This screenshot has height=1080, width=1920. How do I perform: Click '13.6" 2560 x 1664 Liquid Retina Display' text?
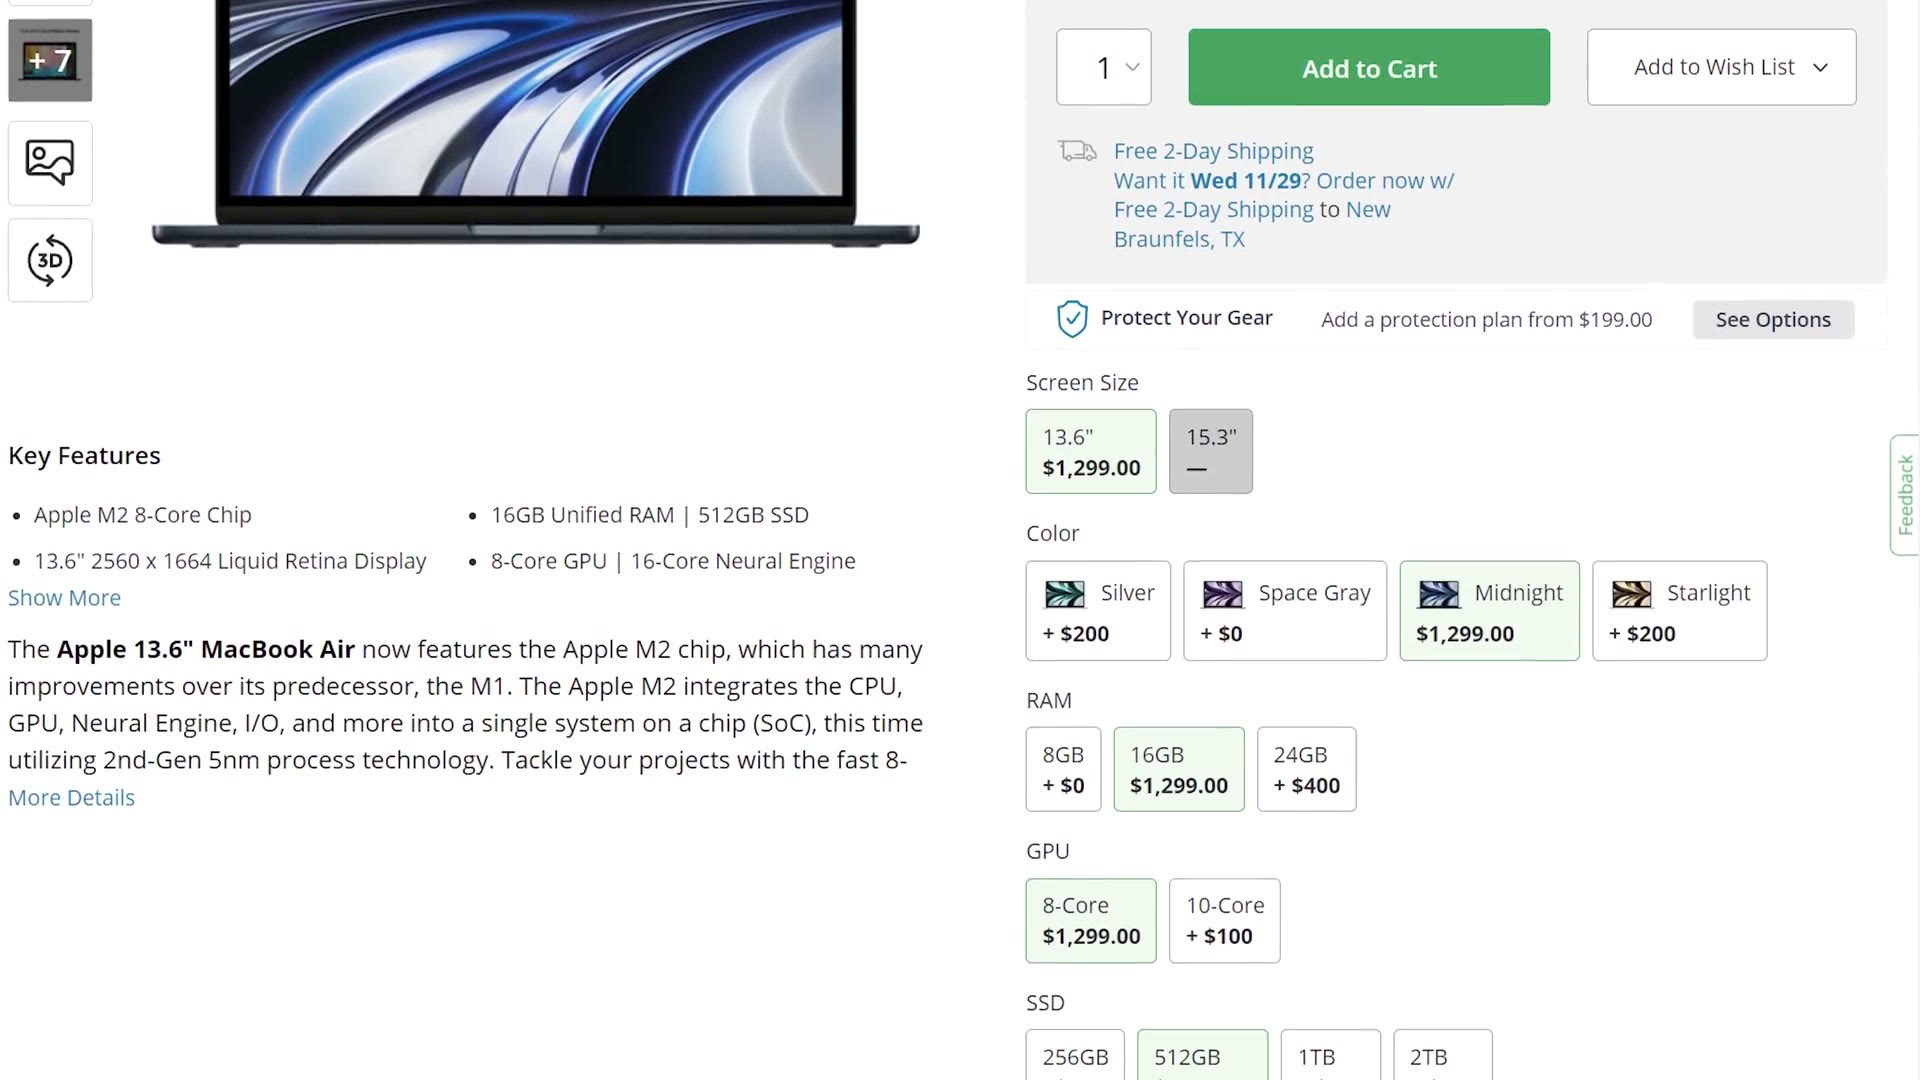pos(230,561)
